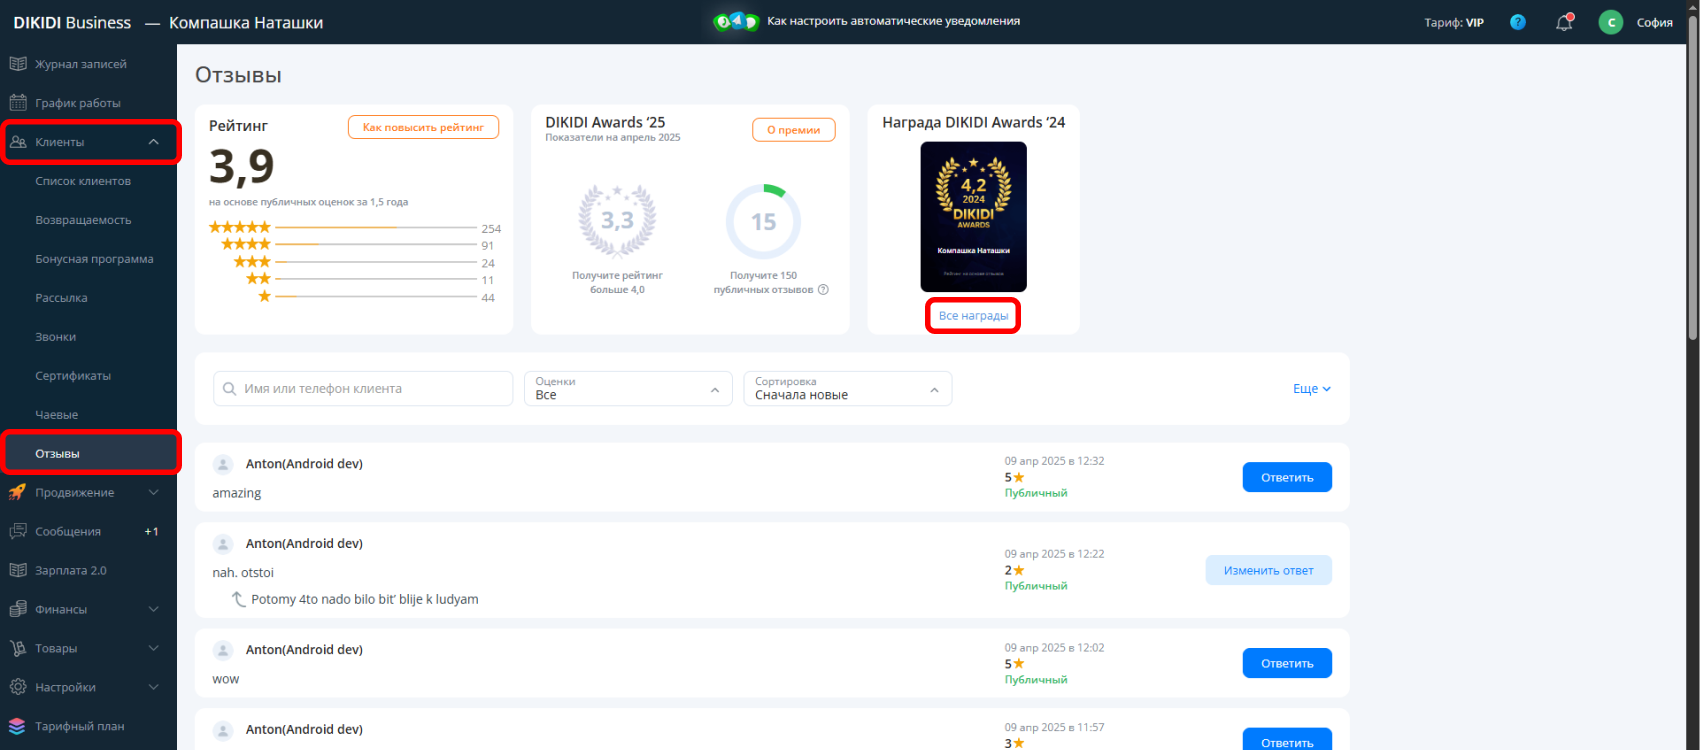Click the Тарифный план layers icon
1700x750 pixels.
pos(18,726)
